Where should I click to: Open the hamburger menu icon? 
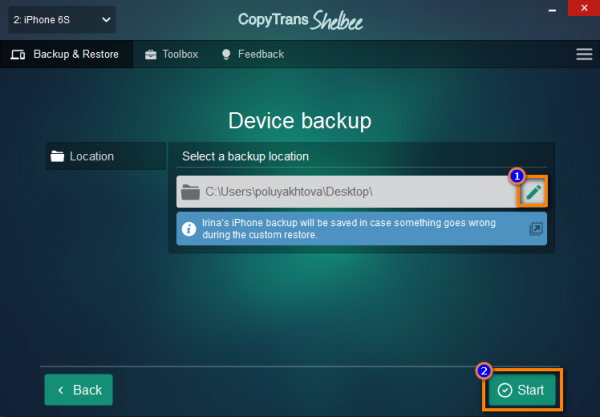pos(584,54)
